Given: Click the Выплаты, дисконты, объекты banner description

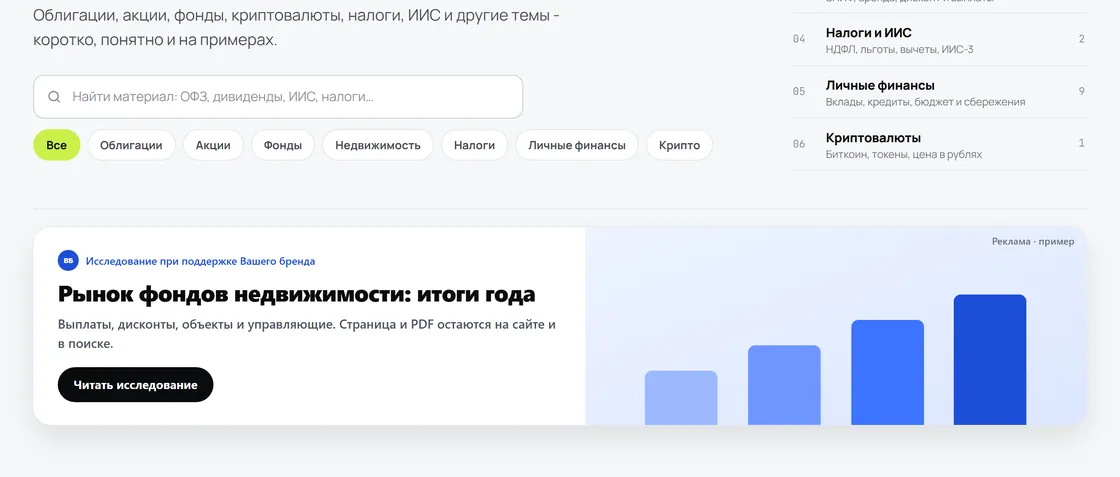Looking at the screenshot, I should point(307,334).
